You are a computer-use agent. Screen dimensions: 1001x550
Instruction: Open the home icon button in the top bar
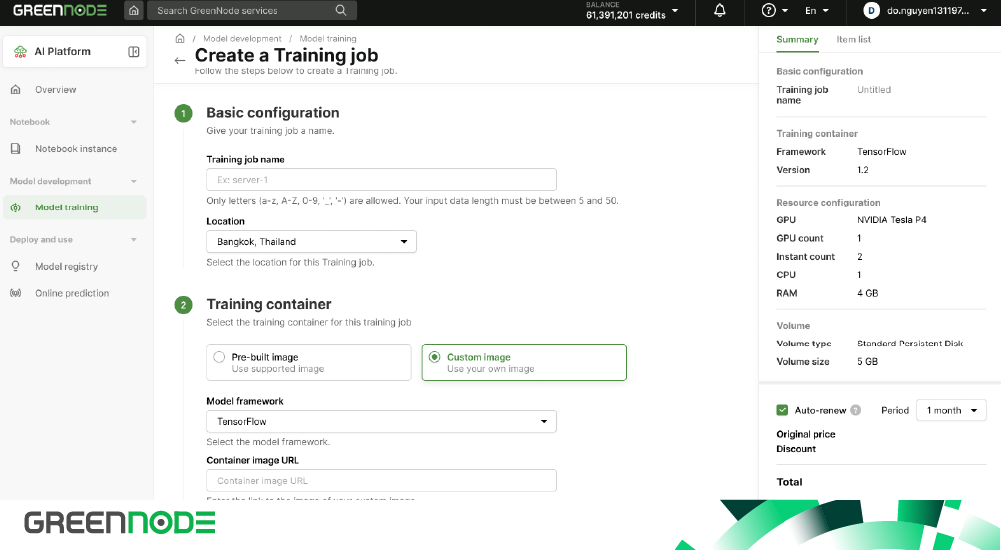(133, 10)
